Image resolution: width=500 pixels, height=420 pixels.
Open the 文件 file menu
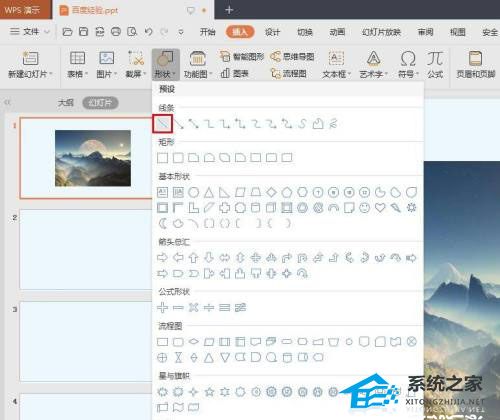(29, 32)
